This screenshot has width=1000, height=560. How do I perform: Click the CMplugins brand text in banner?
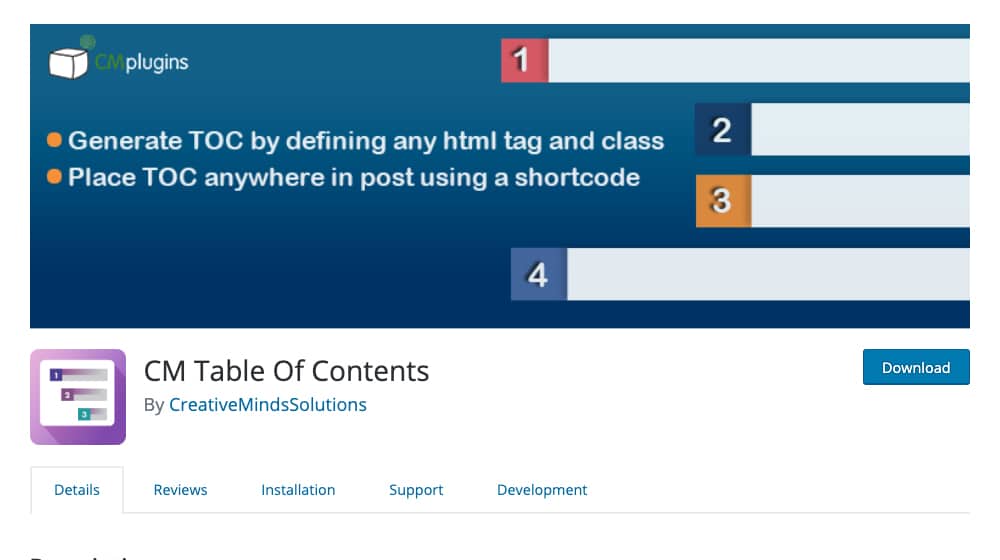tap(142, 62)
